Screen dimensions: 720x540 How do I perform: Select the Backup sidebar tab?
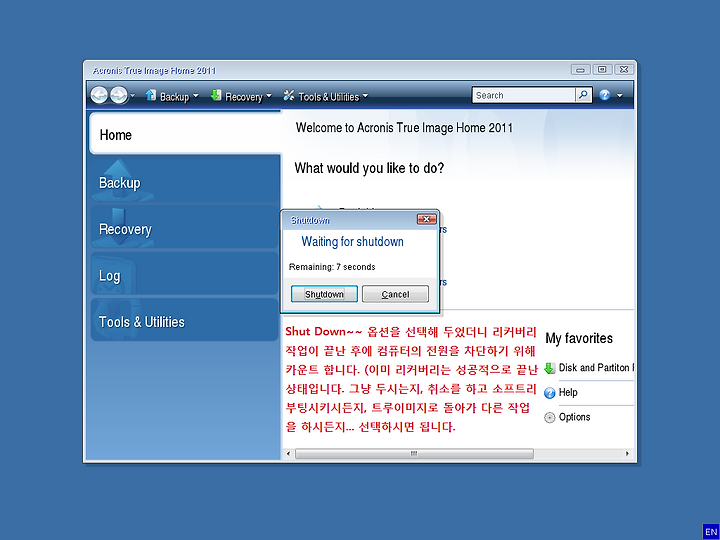(x=185, y=181)
